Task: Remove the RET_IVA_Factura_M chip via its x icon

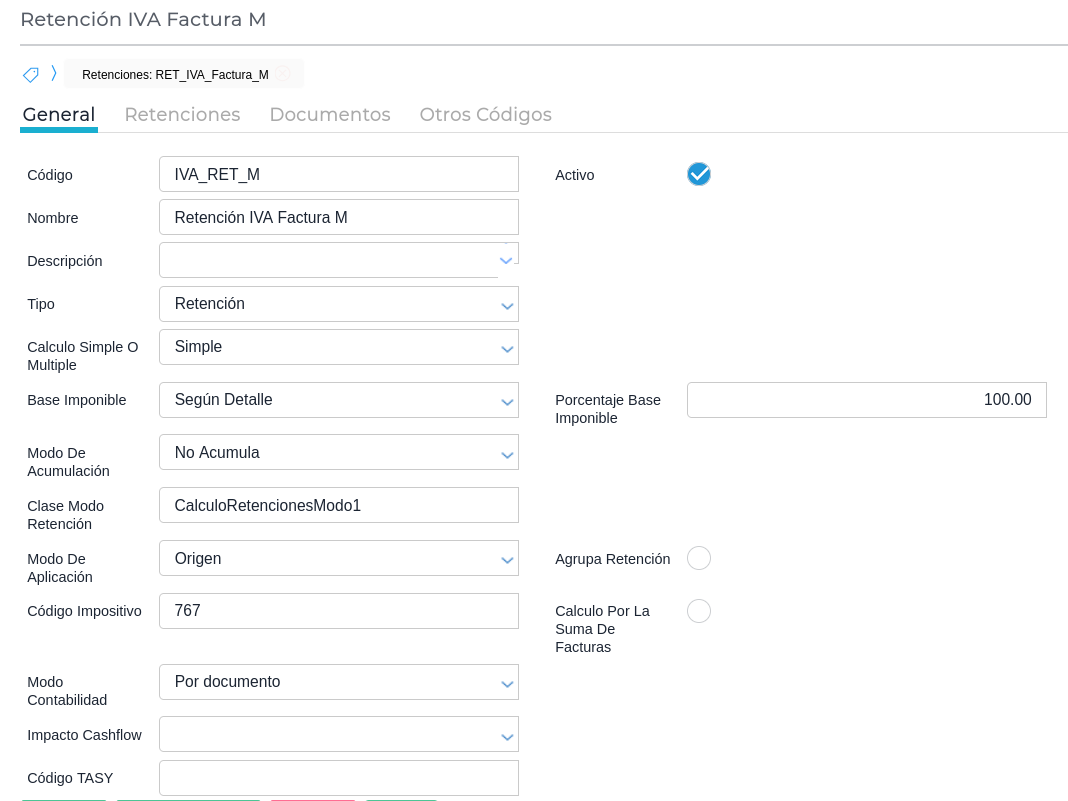Action: (283, 74)
